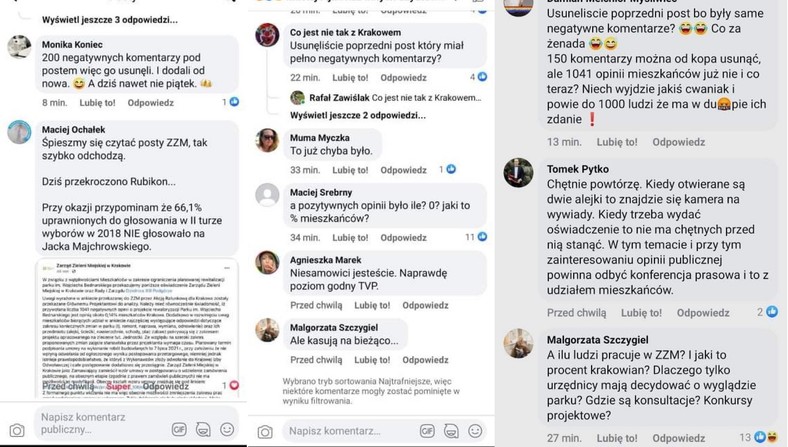
Task: Like Tomek Pytko's comment with 'Lubię to!'
Action: (x=641, y=313)
